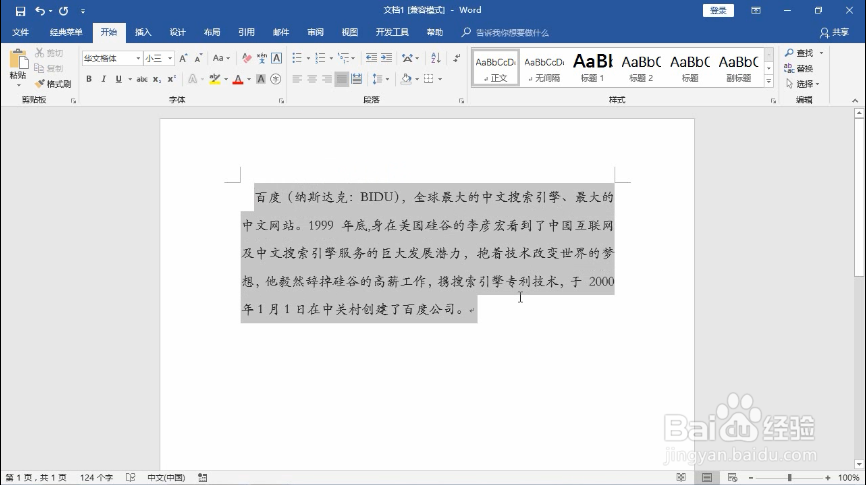Open the font name dropdown (华文楷体)
This screenshot has width=866, height=485.
tap(138, 58)
